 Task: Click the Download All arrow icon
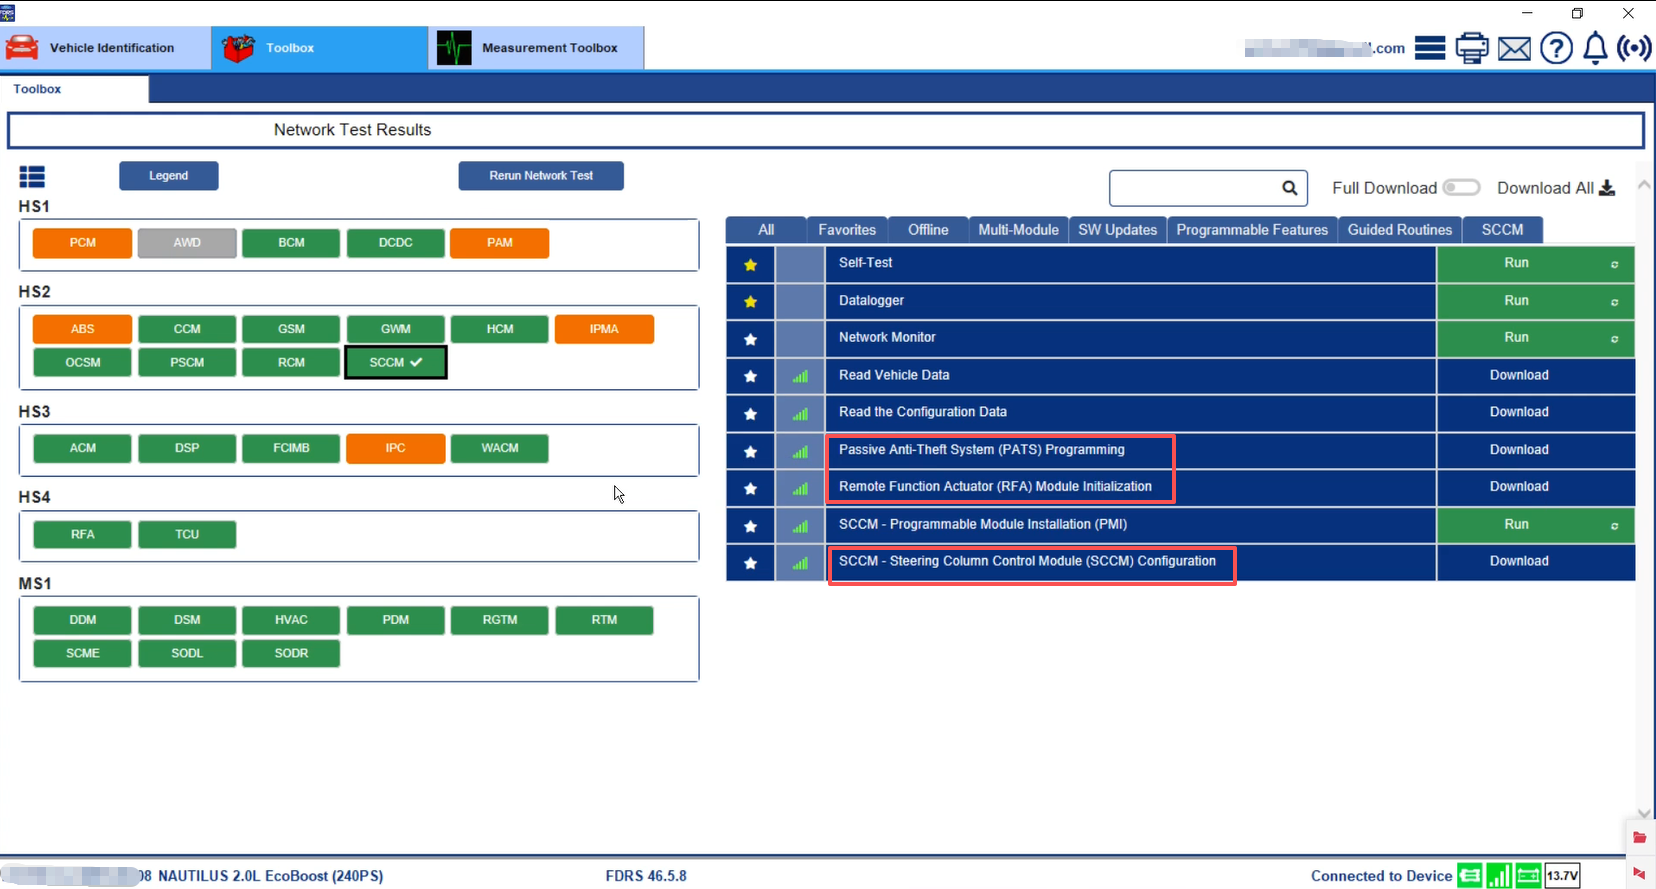[x=1607, y=188]
